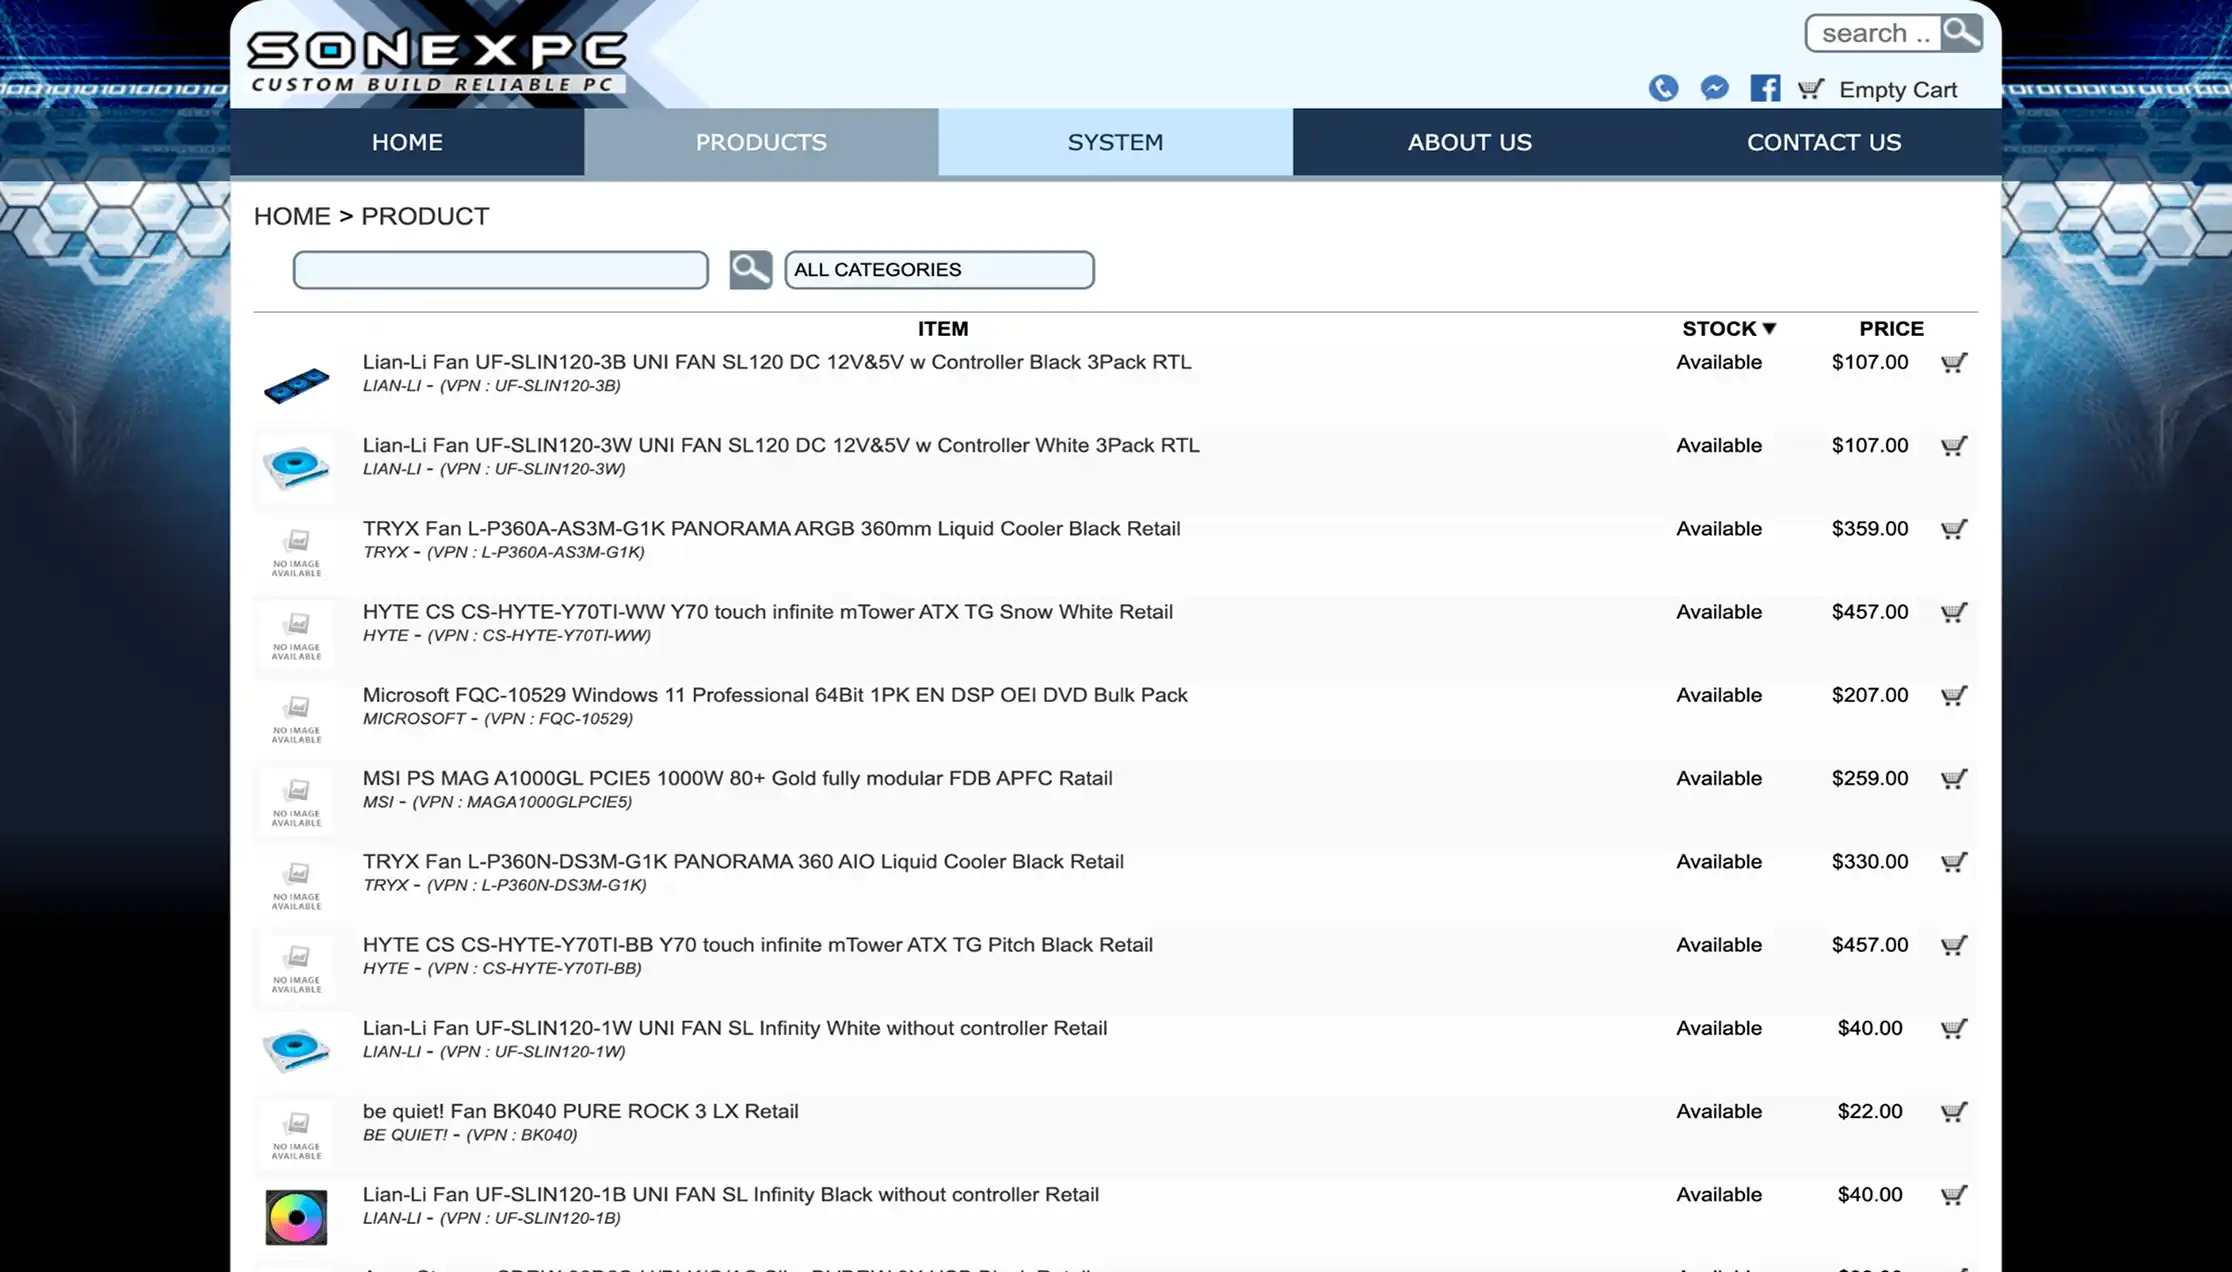The width and height of the screenshot is (2232, 1272).
Task: Click the PRICE column header
Action: (x=1891, y=328)
